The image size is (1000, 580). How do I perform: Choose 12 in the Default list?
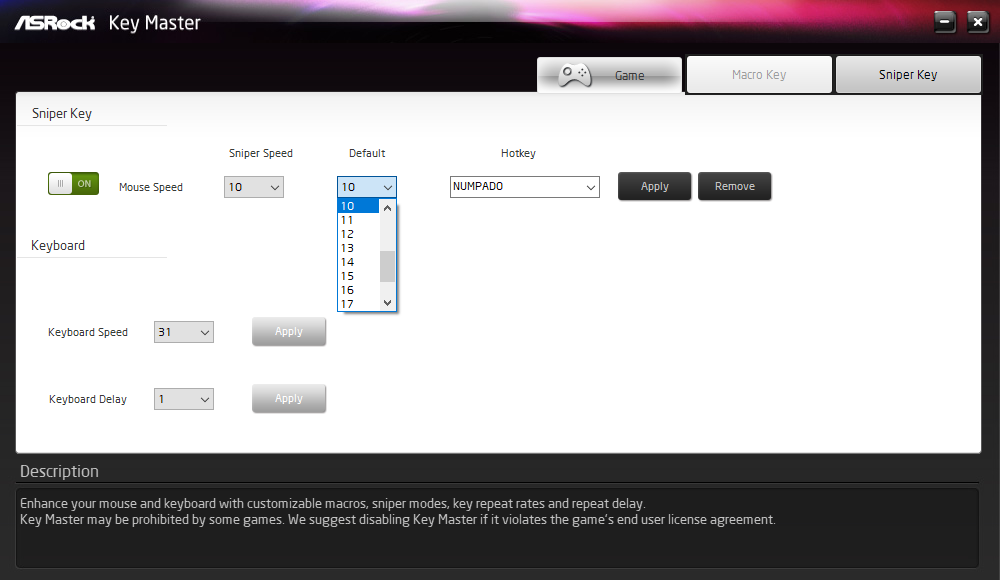(358, 234)
